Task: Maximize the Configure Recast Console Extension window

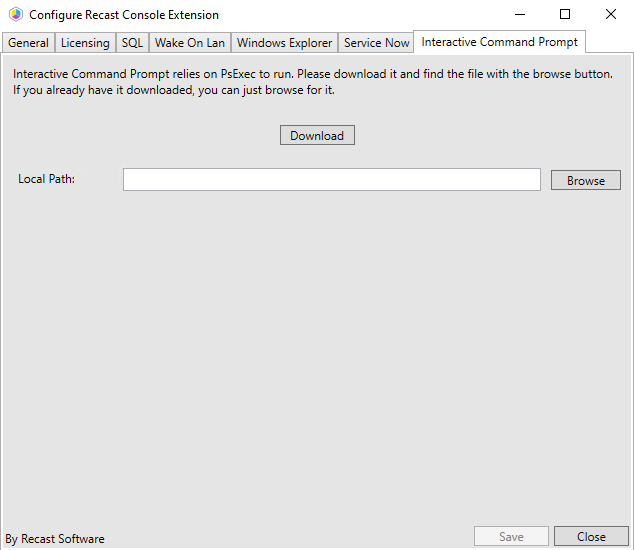Action: 565,15
